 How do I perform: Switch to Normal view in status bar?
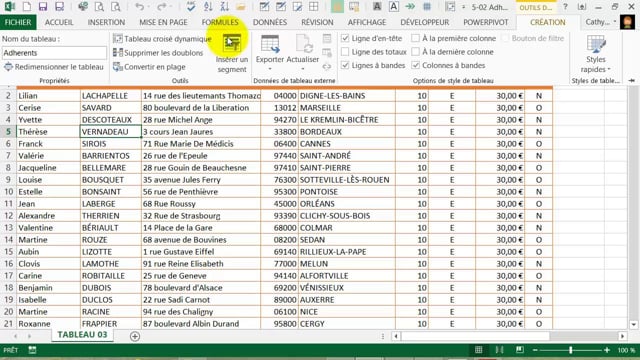(478, 350)
